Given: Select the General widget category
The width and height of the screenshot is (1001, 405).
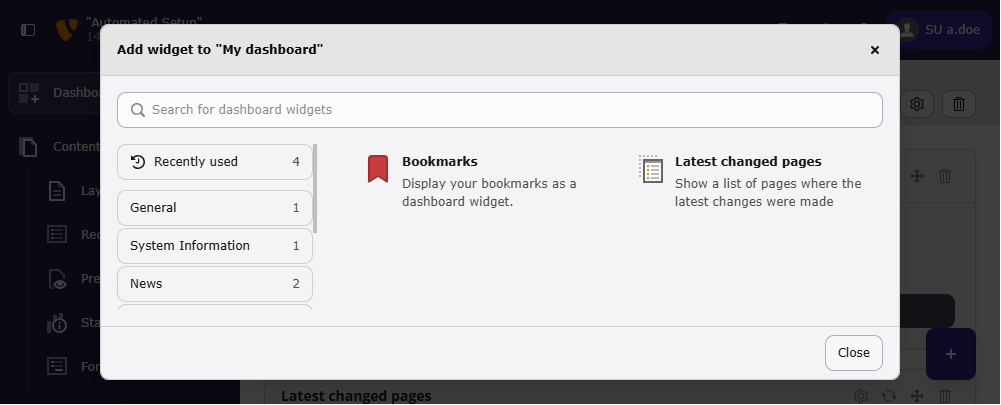Looking at the screenshot, I should 215,208.
